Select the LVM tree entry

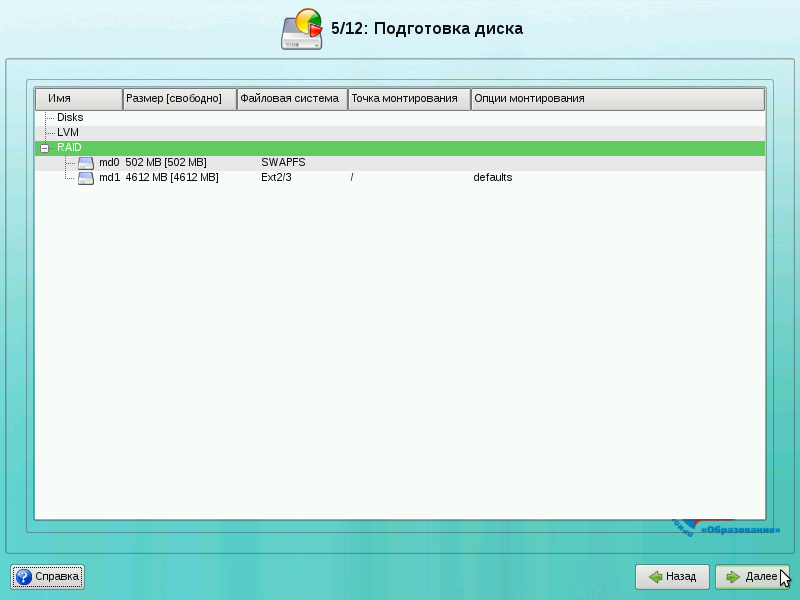tap(68, 132)
